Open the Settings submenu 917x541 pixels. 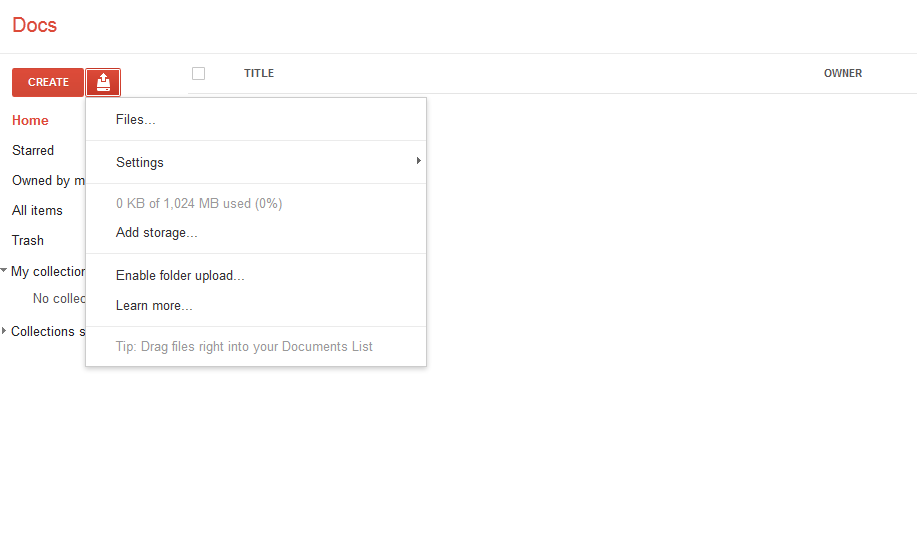(256, 162)
